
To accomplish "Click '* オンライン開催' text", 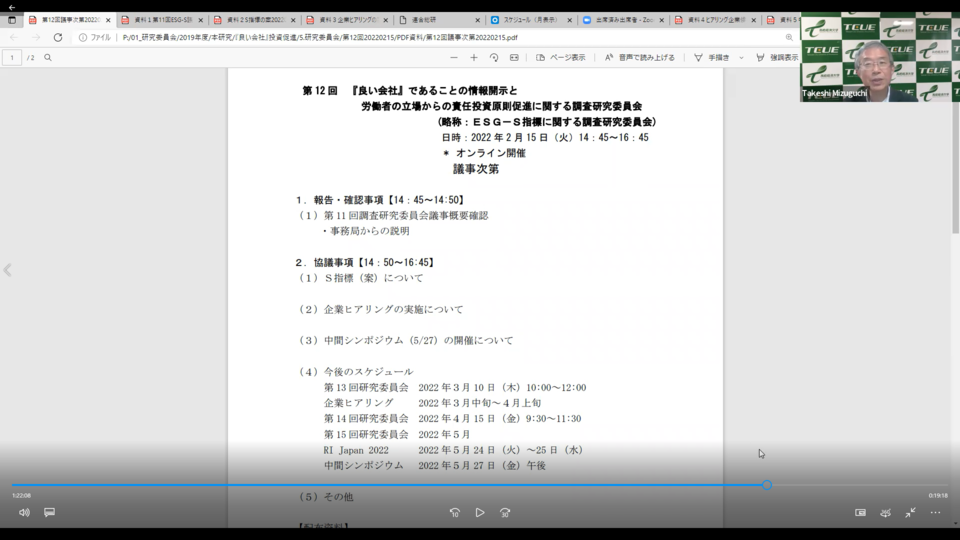I will (x=484, y=153).
